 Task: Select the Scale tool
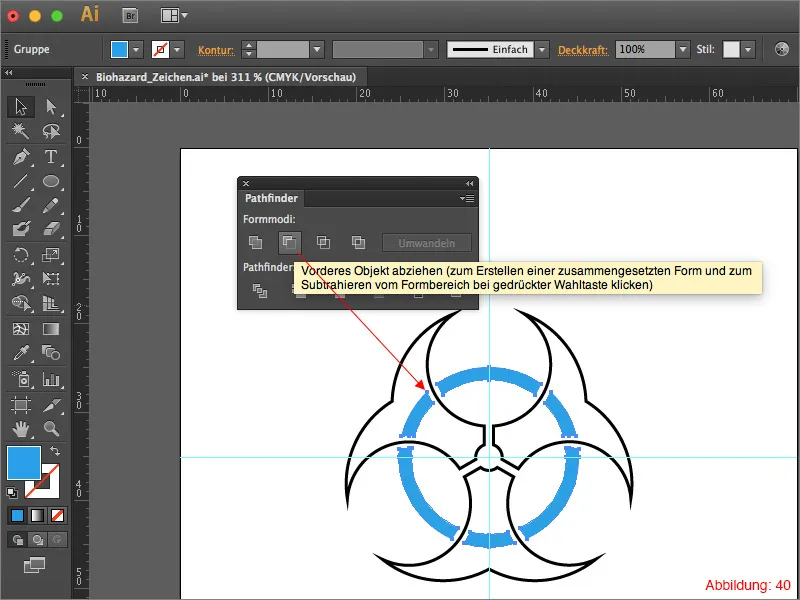51,255
